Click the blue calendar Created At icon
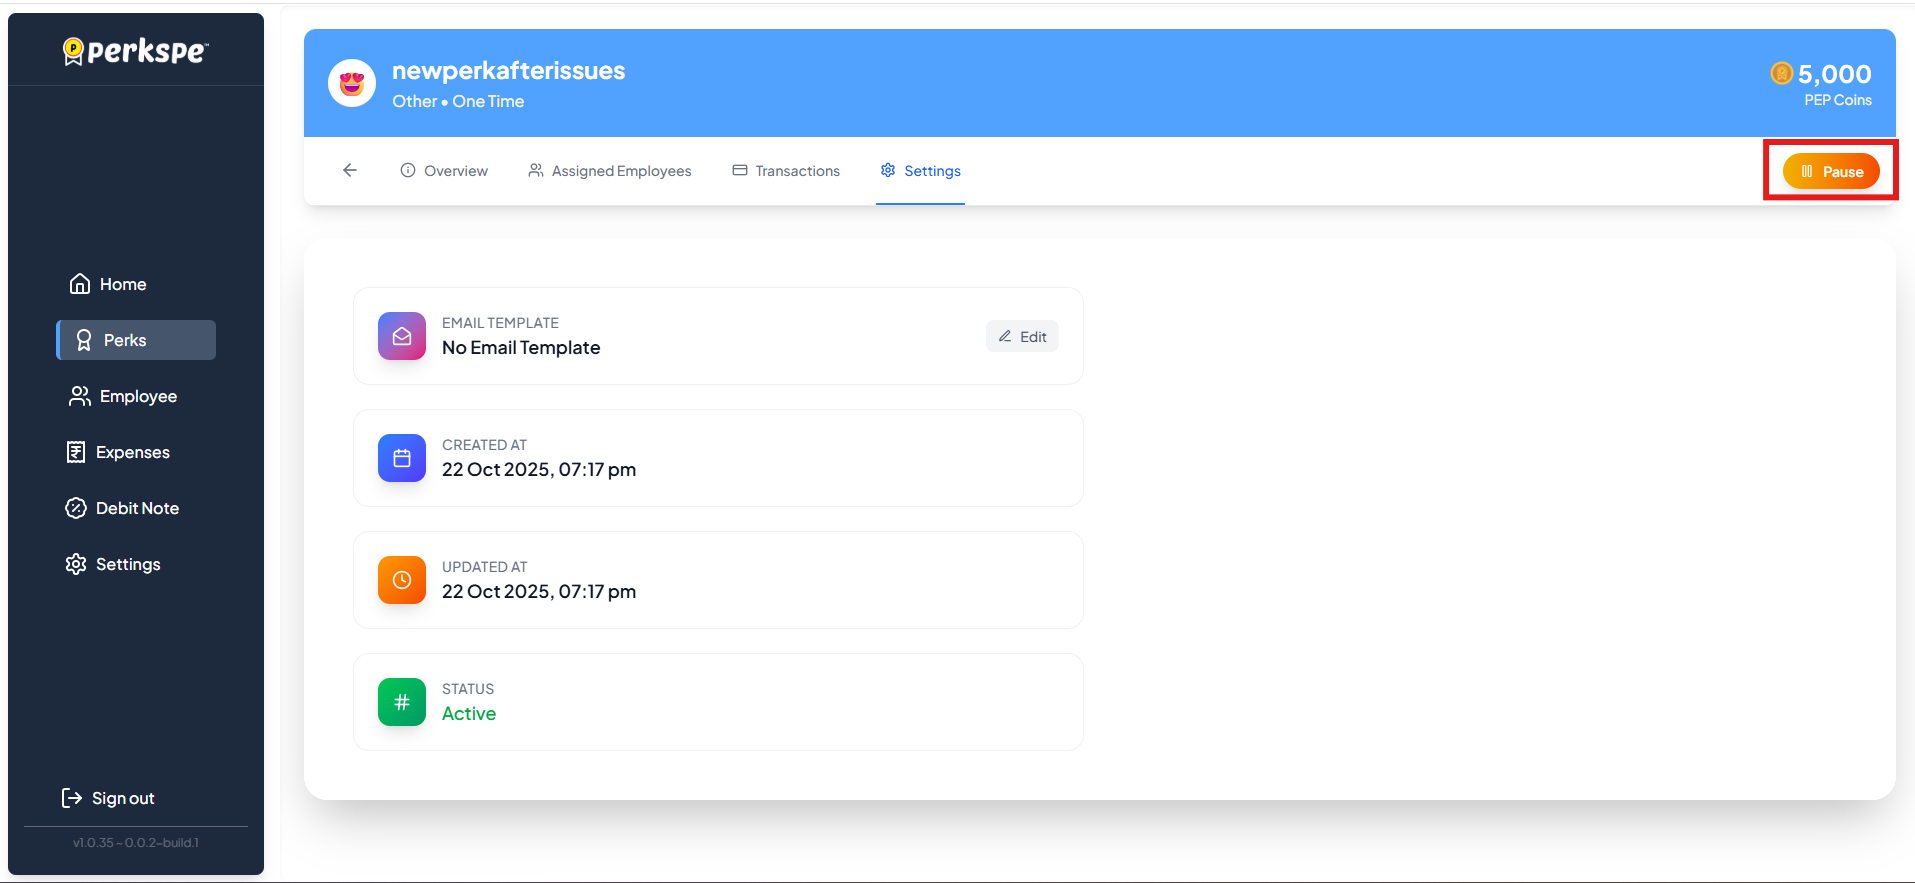The image size is (1915, 883). [x=402, y=458]
